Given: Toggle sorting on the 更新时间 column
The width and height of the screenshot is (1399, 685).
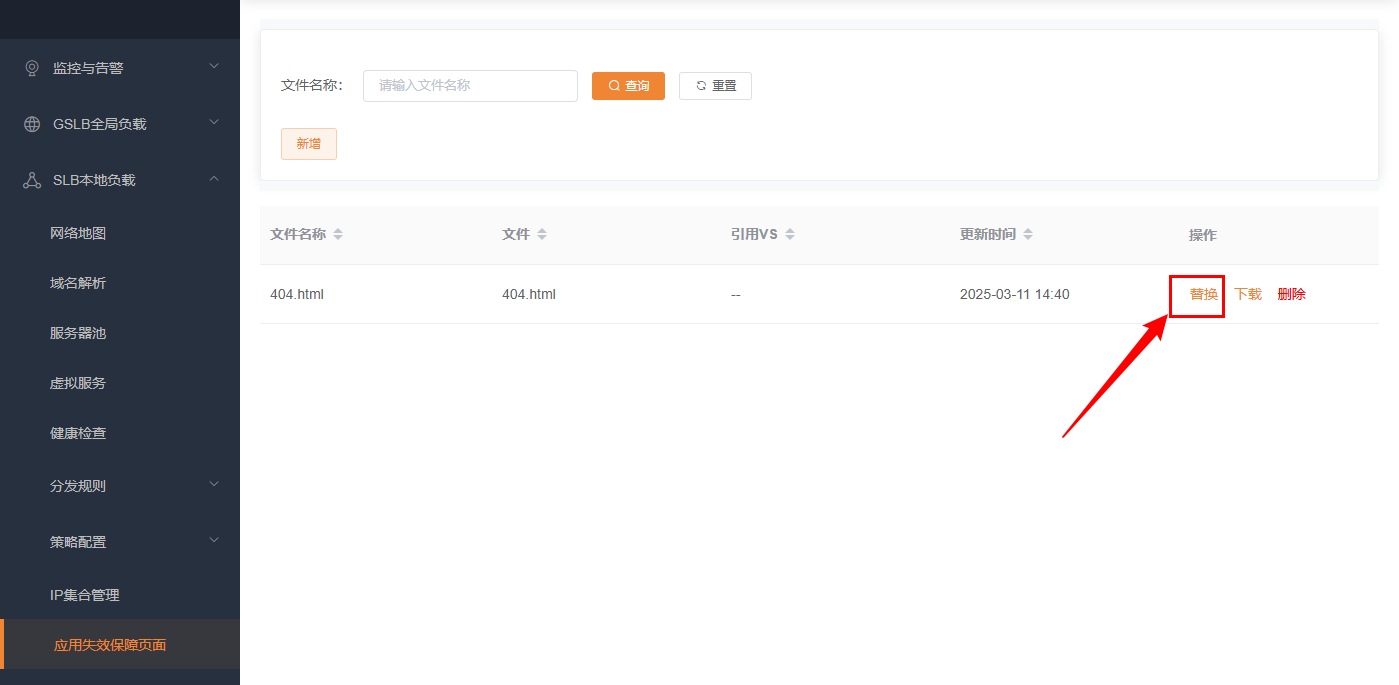Looking at the screenshot, I should pyautogui.click(x=1031, y=233).
